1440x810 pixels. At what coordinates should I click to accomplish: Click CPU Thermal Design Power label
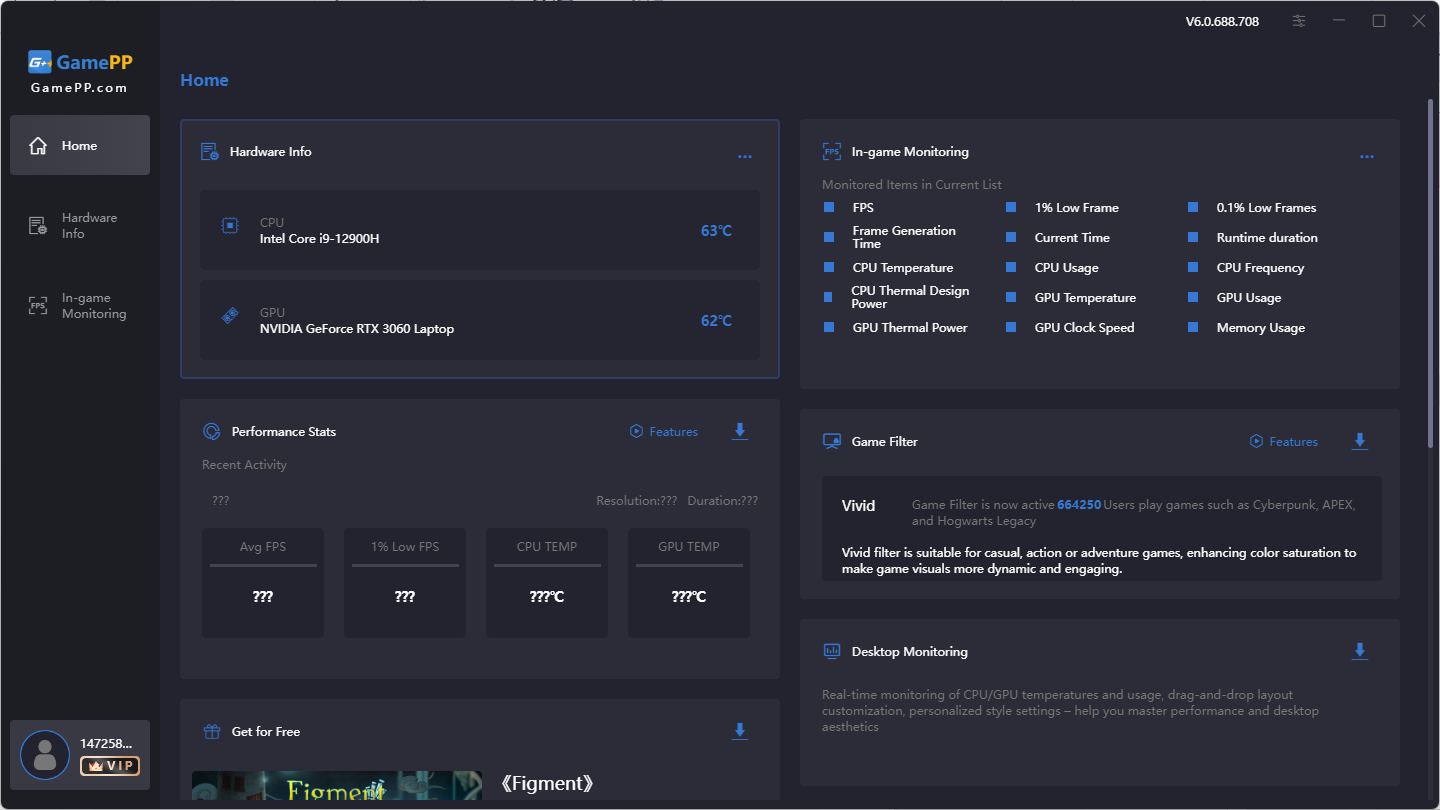coord(910,297)
